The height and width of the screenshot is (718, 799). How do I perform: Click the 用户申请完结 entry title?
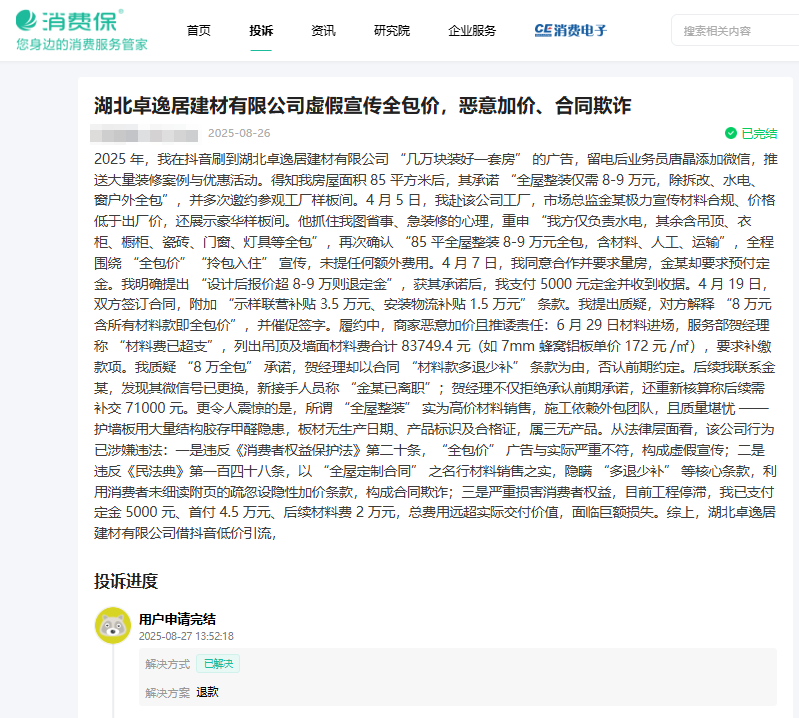click(x=177, y=619)
